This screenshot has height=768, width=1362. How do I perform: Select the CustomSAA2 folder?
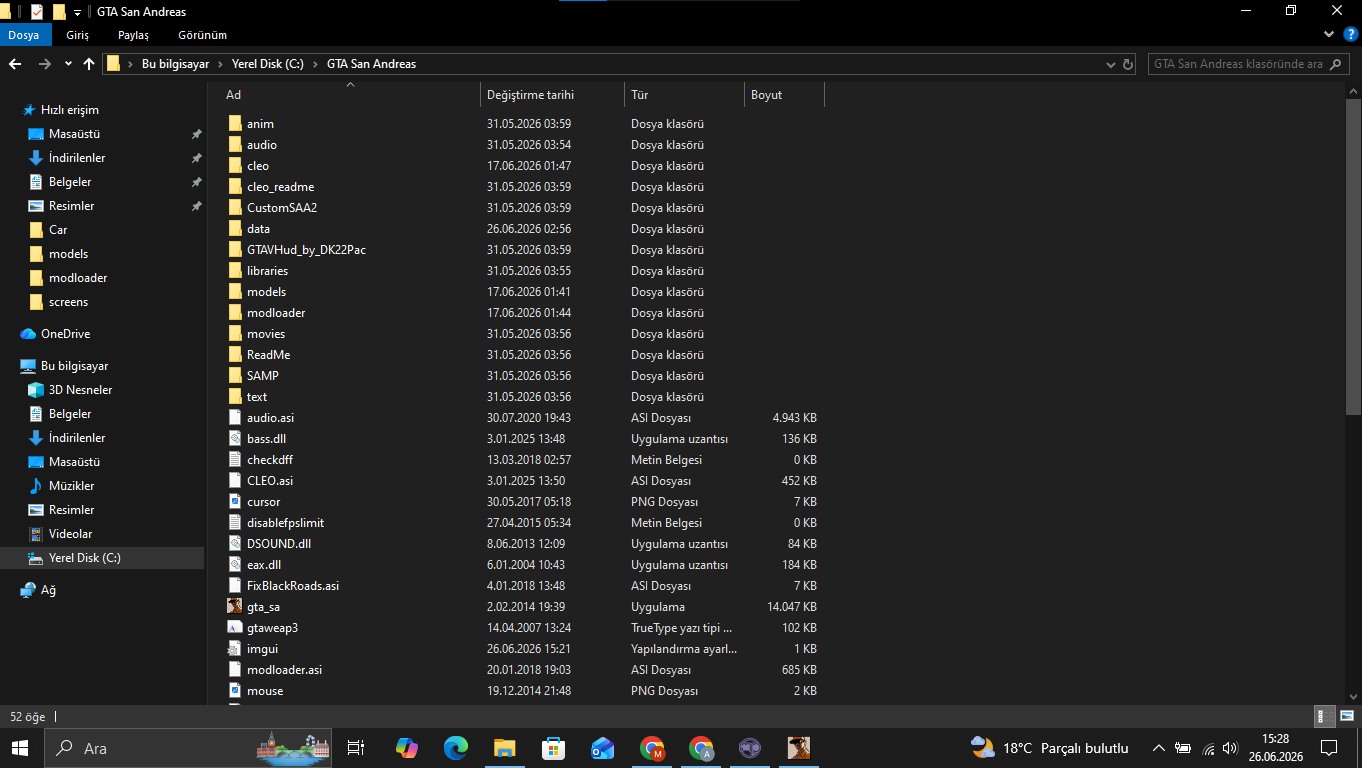(281, 208)
